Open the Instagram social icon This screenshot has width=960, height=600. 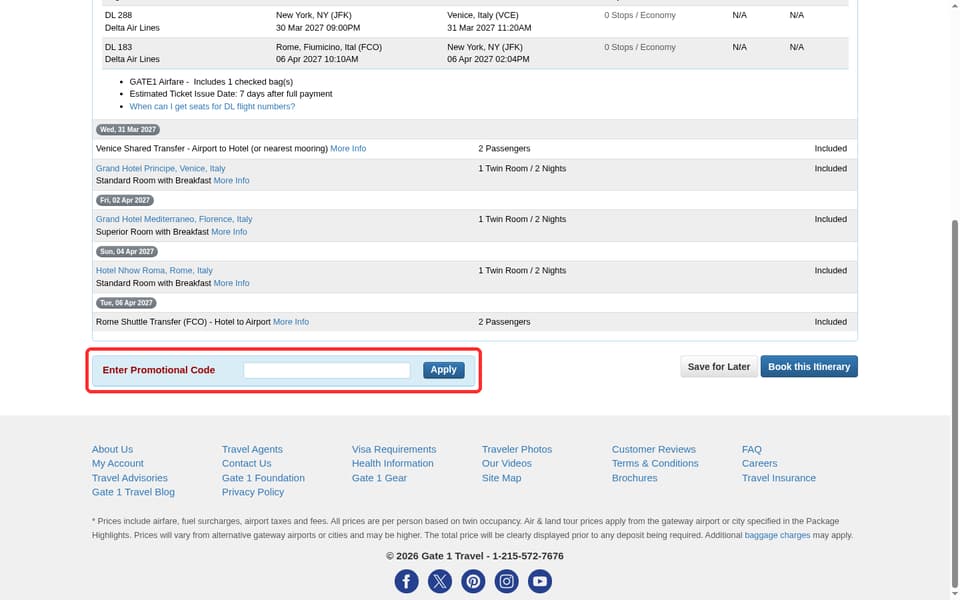point(506,581)
